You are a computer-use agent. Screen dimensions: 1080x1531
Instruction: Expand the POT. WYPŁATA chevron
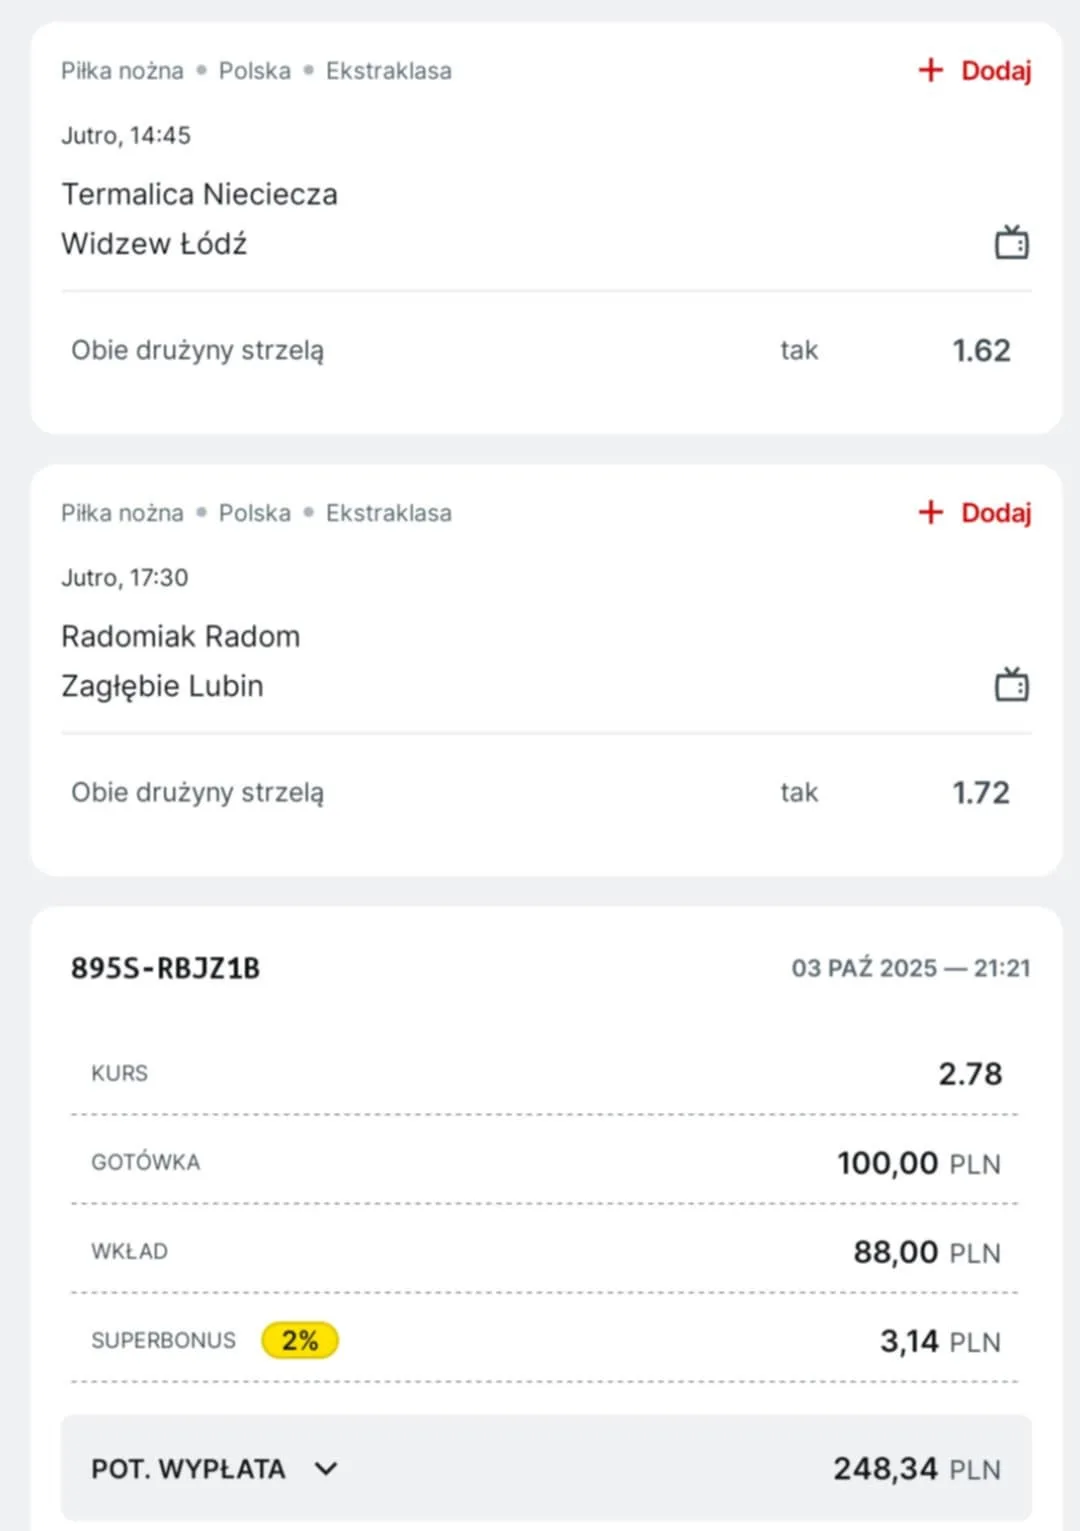point(326,1468)
